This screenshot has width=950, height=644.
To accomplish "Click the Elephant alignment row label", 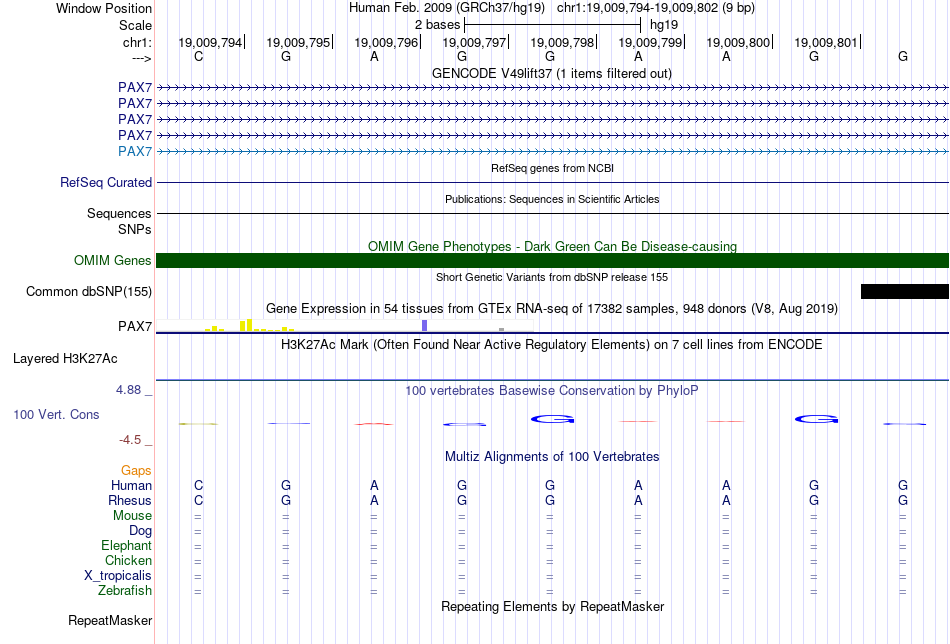I will 126,545.
